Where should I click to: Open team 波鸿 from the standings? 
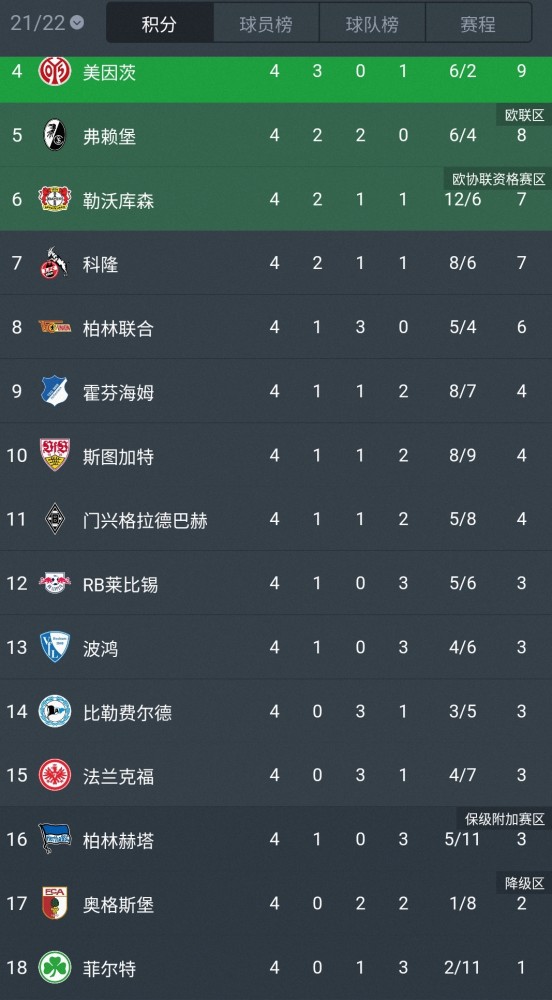click(101, 649)
